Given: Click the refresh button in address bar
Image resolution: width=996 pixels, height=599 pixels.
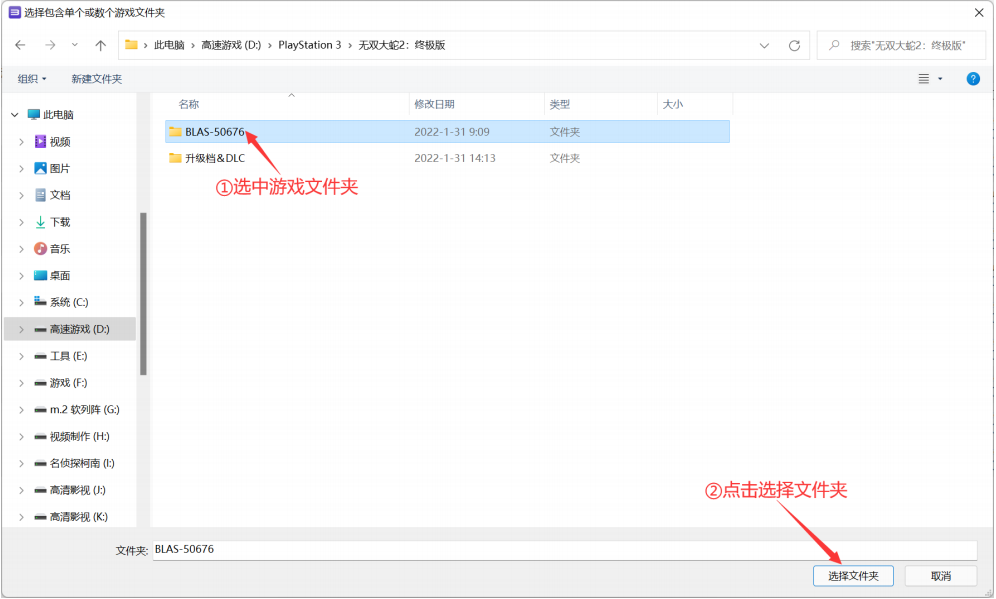Looking at the screenshot, I should coord(794,46).
